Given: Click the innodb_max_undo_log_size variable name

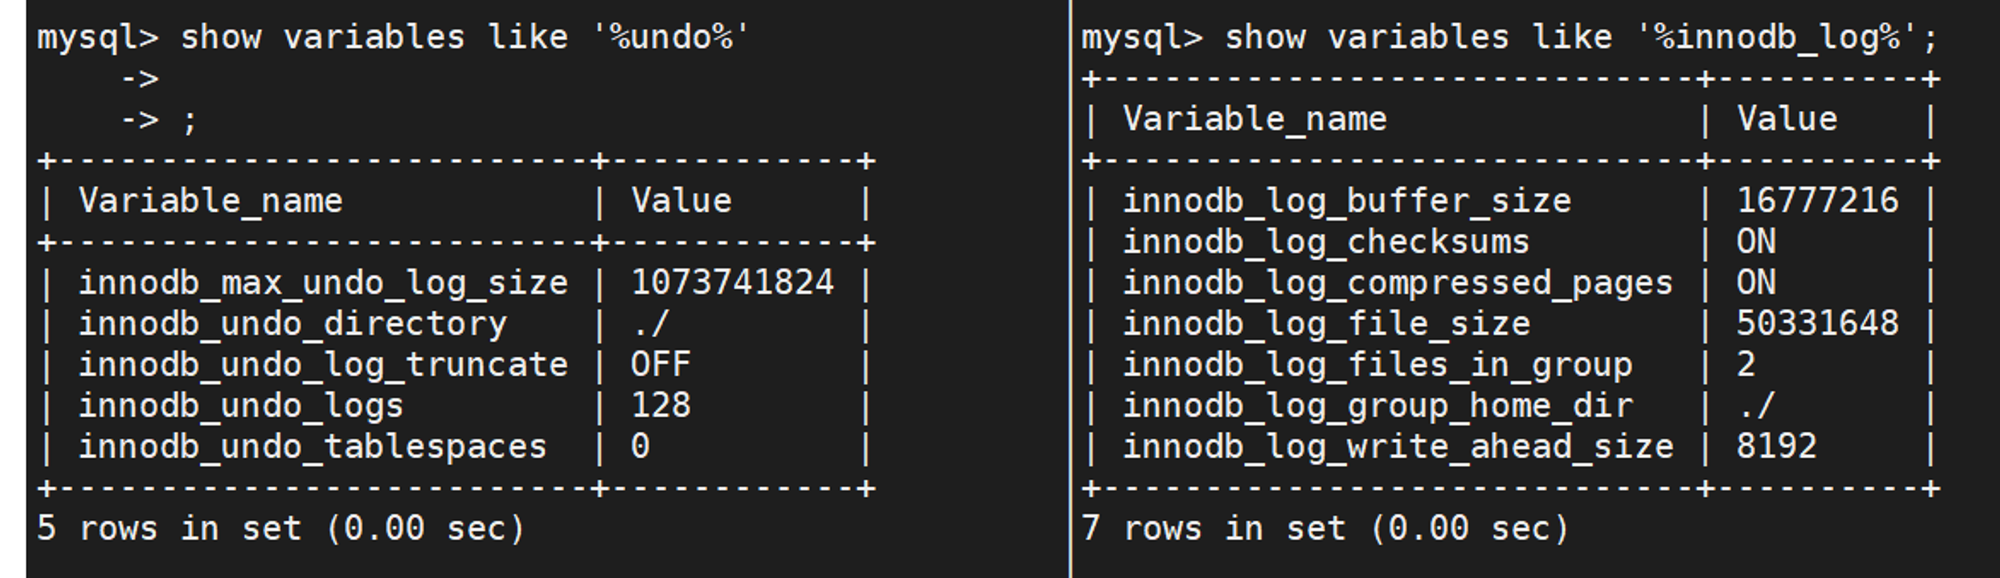Looking at the screenshot, I should 323,283.
